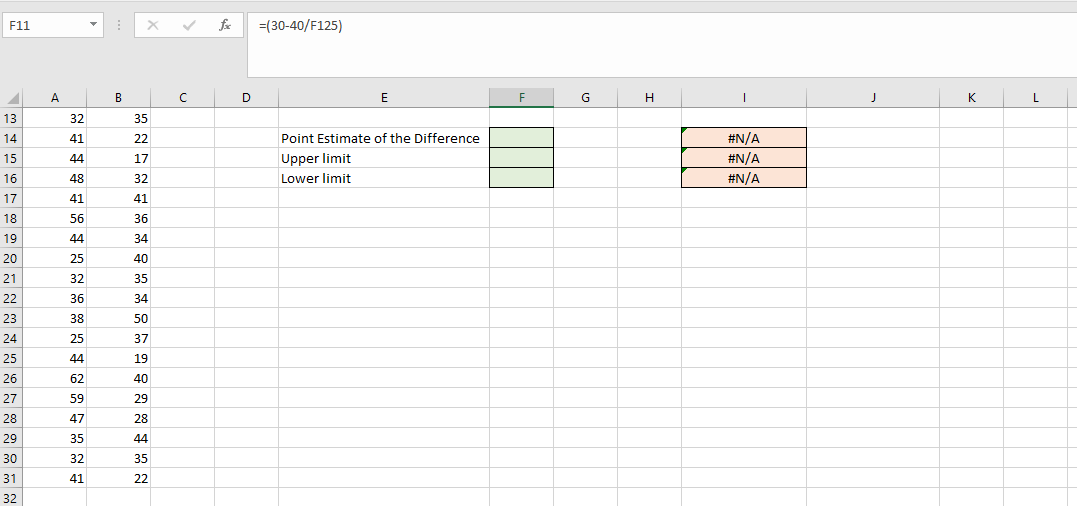
Task: Click the Select All corner triangle
Action: pyautogui.click(x=11, y=98)
